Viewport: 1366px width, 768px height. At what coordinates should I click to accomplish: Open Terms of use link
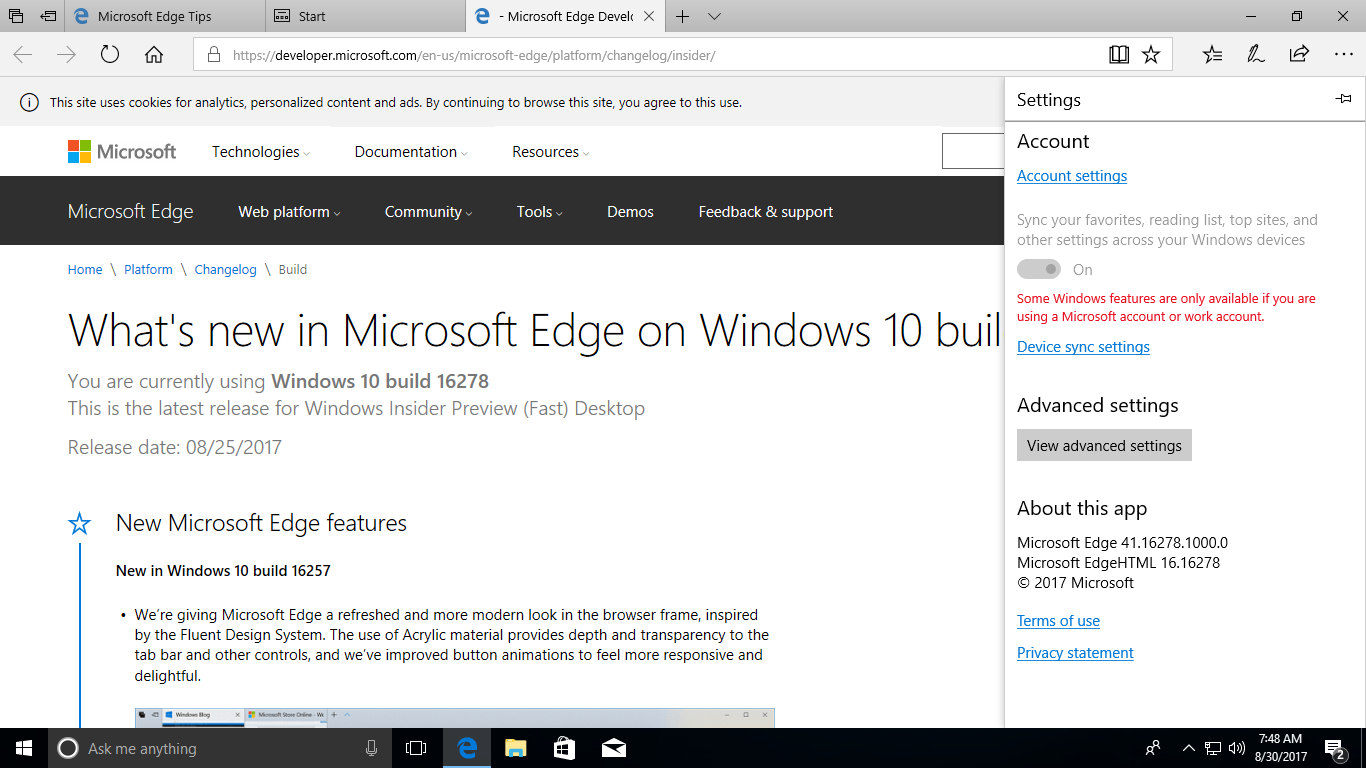[x=1058, y=621]
